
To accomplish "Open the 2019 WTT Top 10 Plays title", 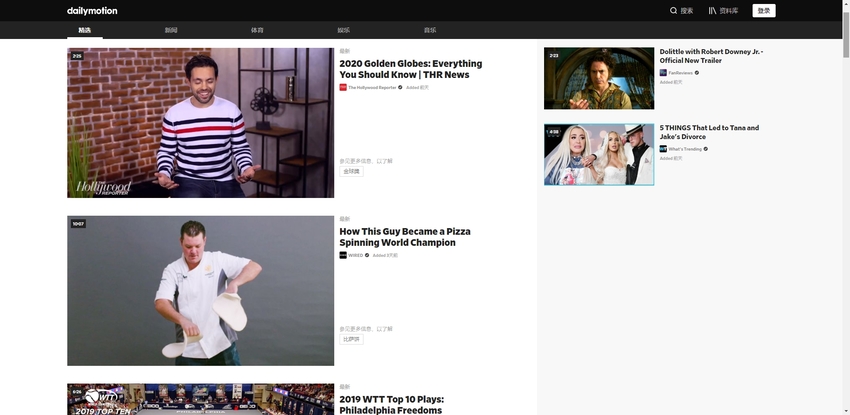I will pyautogui.click(x=391, y=405).
